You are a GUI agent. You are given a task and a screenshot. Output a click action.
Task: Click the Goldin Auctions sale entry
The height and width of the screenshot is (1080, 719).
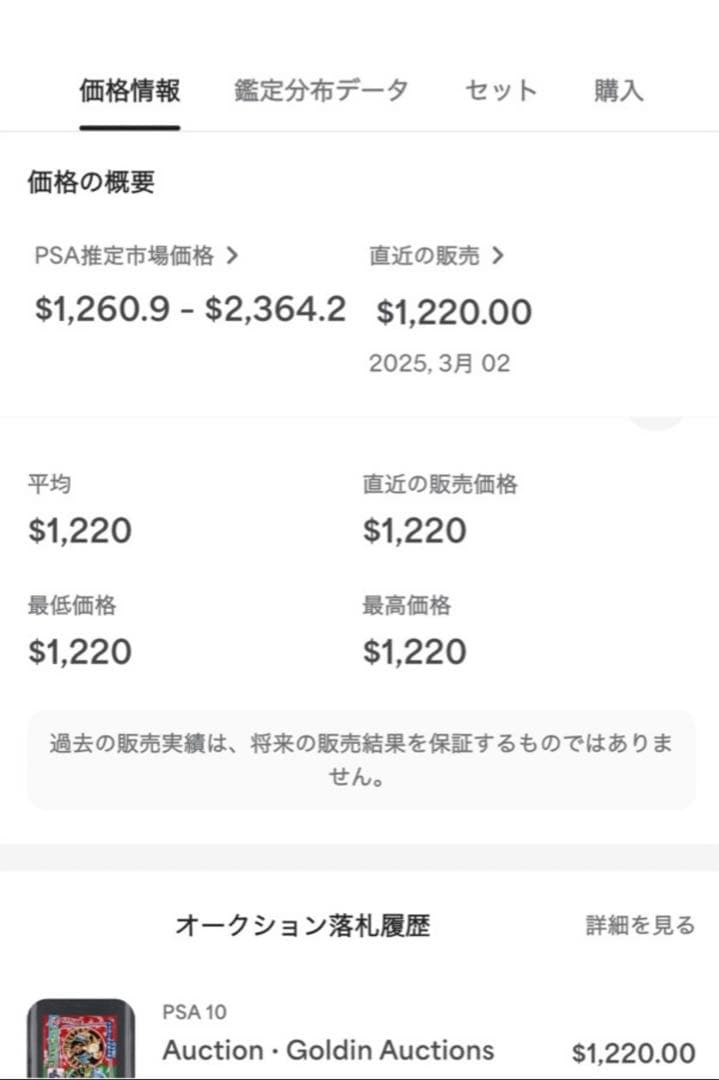327,1051
